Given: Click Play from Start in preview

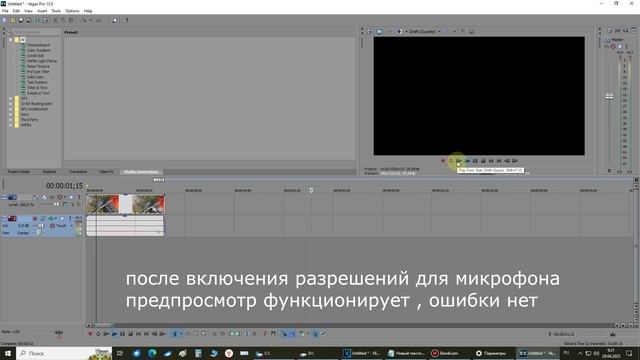Looking at the screenshot, I should [x=459, y=161].
